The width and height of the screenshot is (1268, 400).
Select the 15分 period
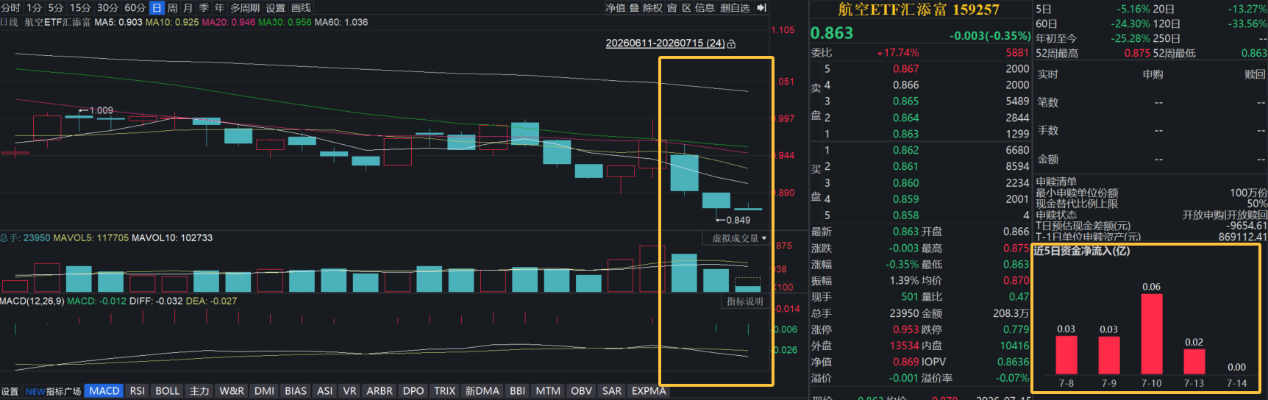click(x=80, y=7)
